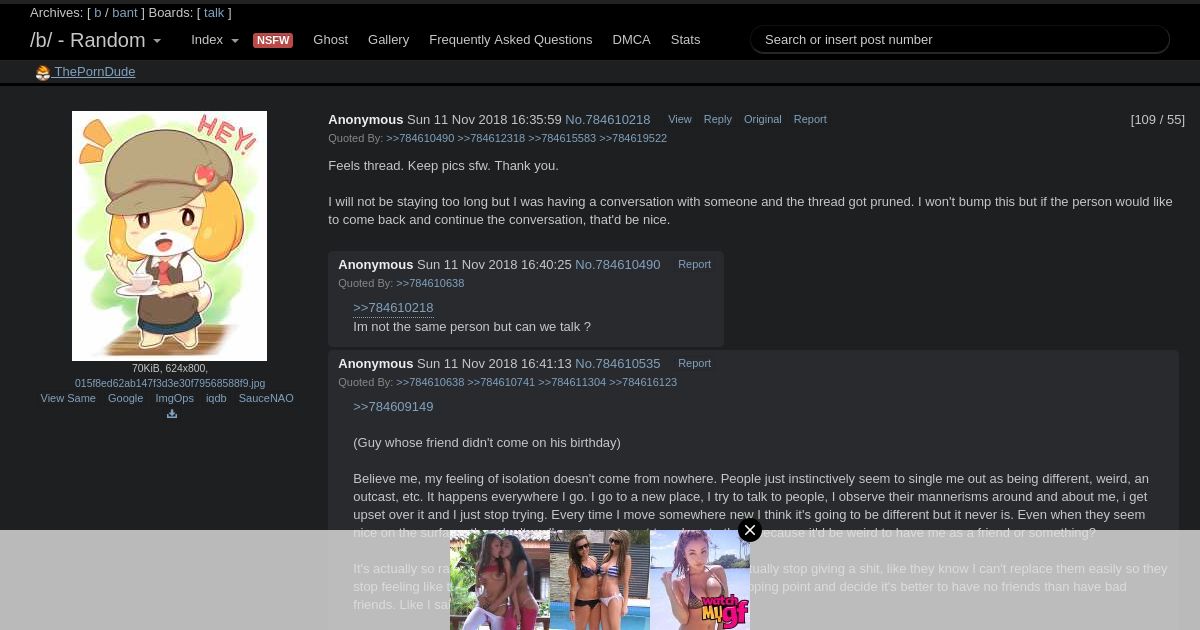Click ThePornDude text link
The height and width of the screenshot is (630, 1200).
pos(95,72)
